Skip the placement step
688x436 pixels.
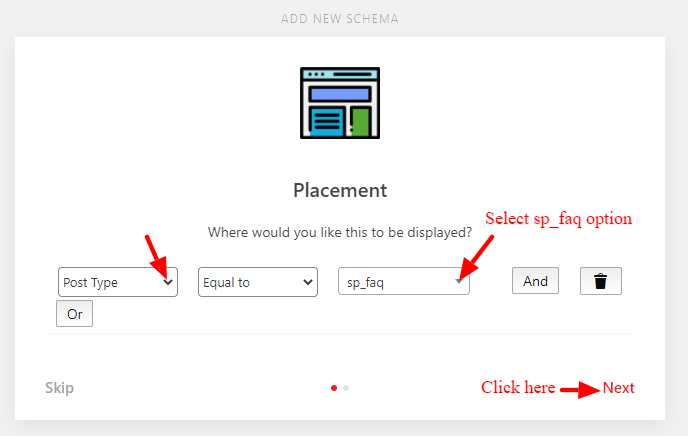(59, 388)
